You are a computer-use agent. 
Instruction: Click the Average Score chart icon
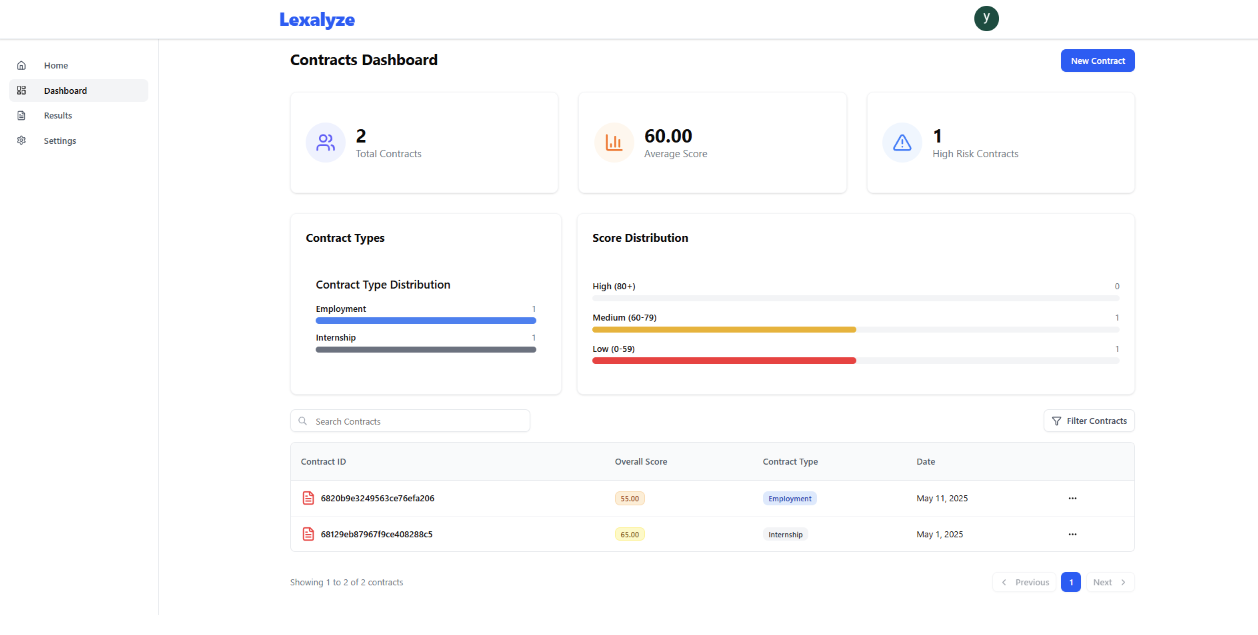pos(614,142)
